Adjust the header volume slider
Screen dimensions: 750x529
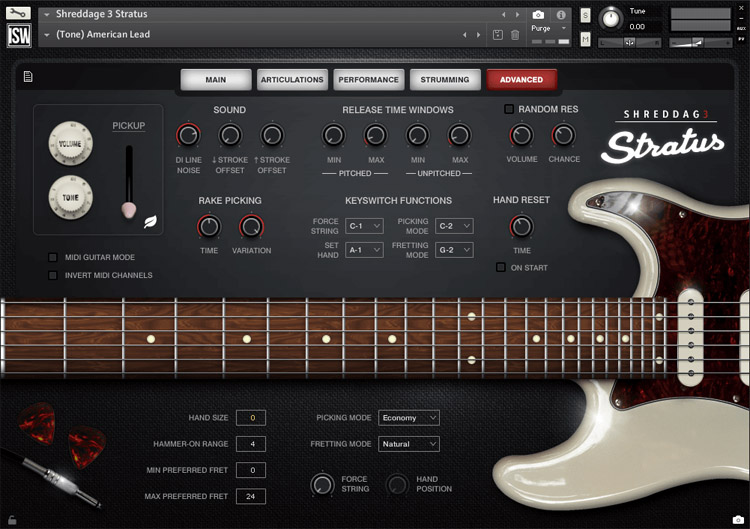[701, 43]
